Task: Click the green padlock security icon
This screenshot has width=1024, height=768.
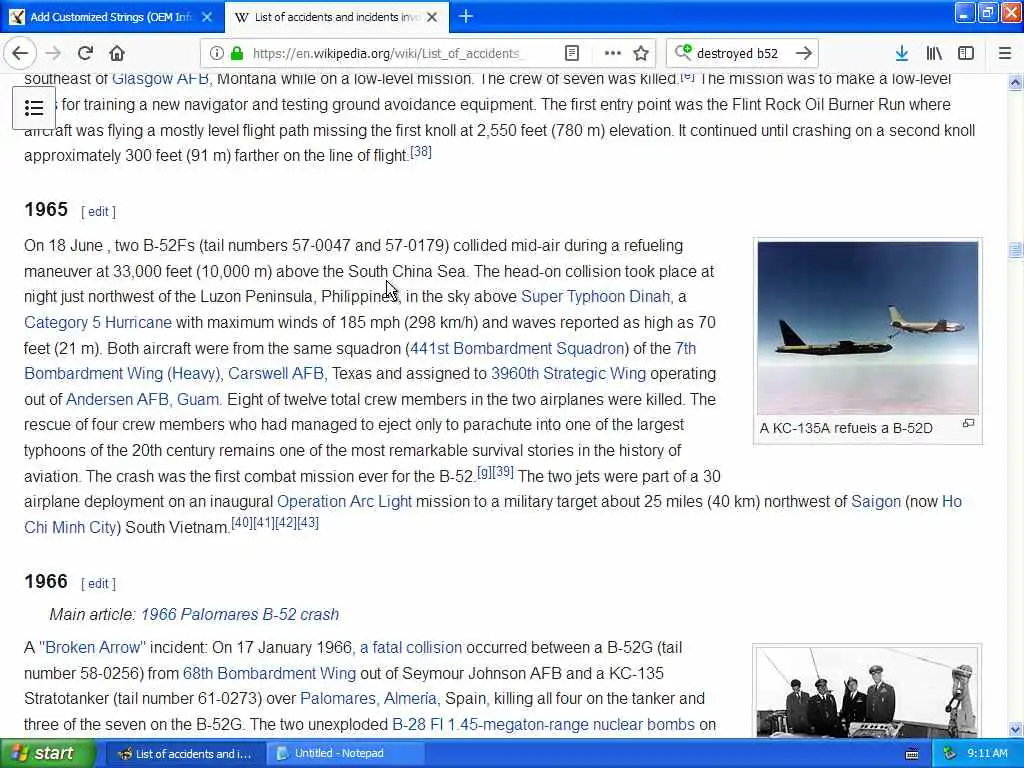Action: click(x=237, y=53)
